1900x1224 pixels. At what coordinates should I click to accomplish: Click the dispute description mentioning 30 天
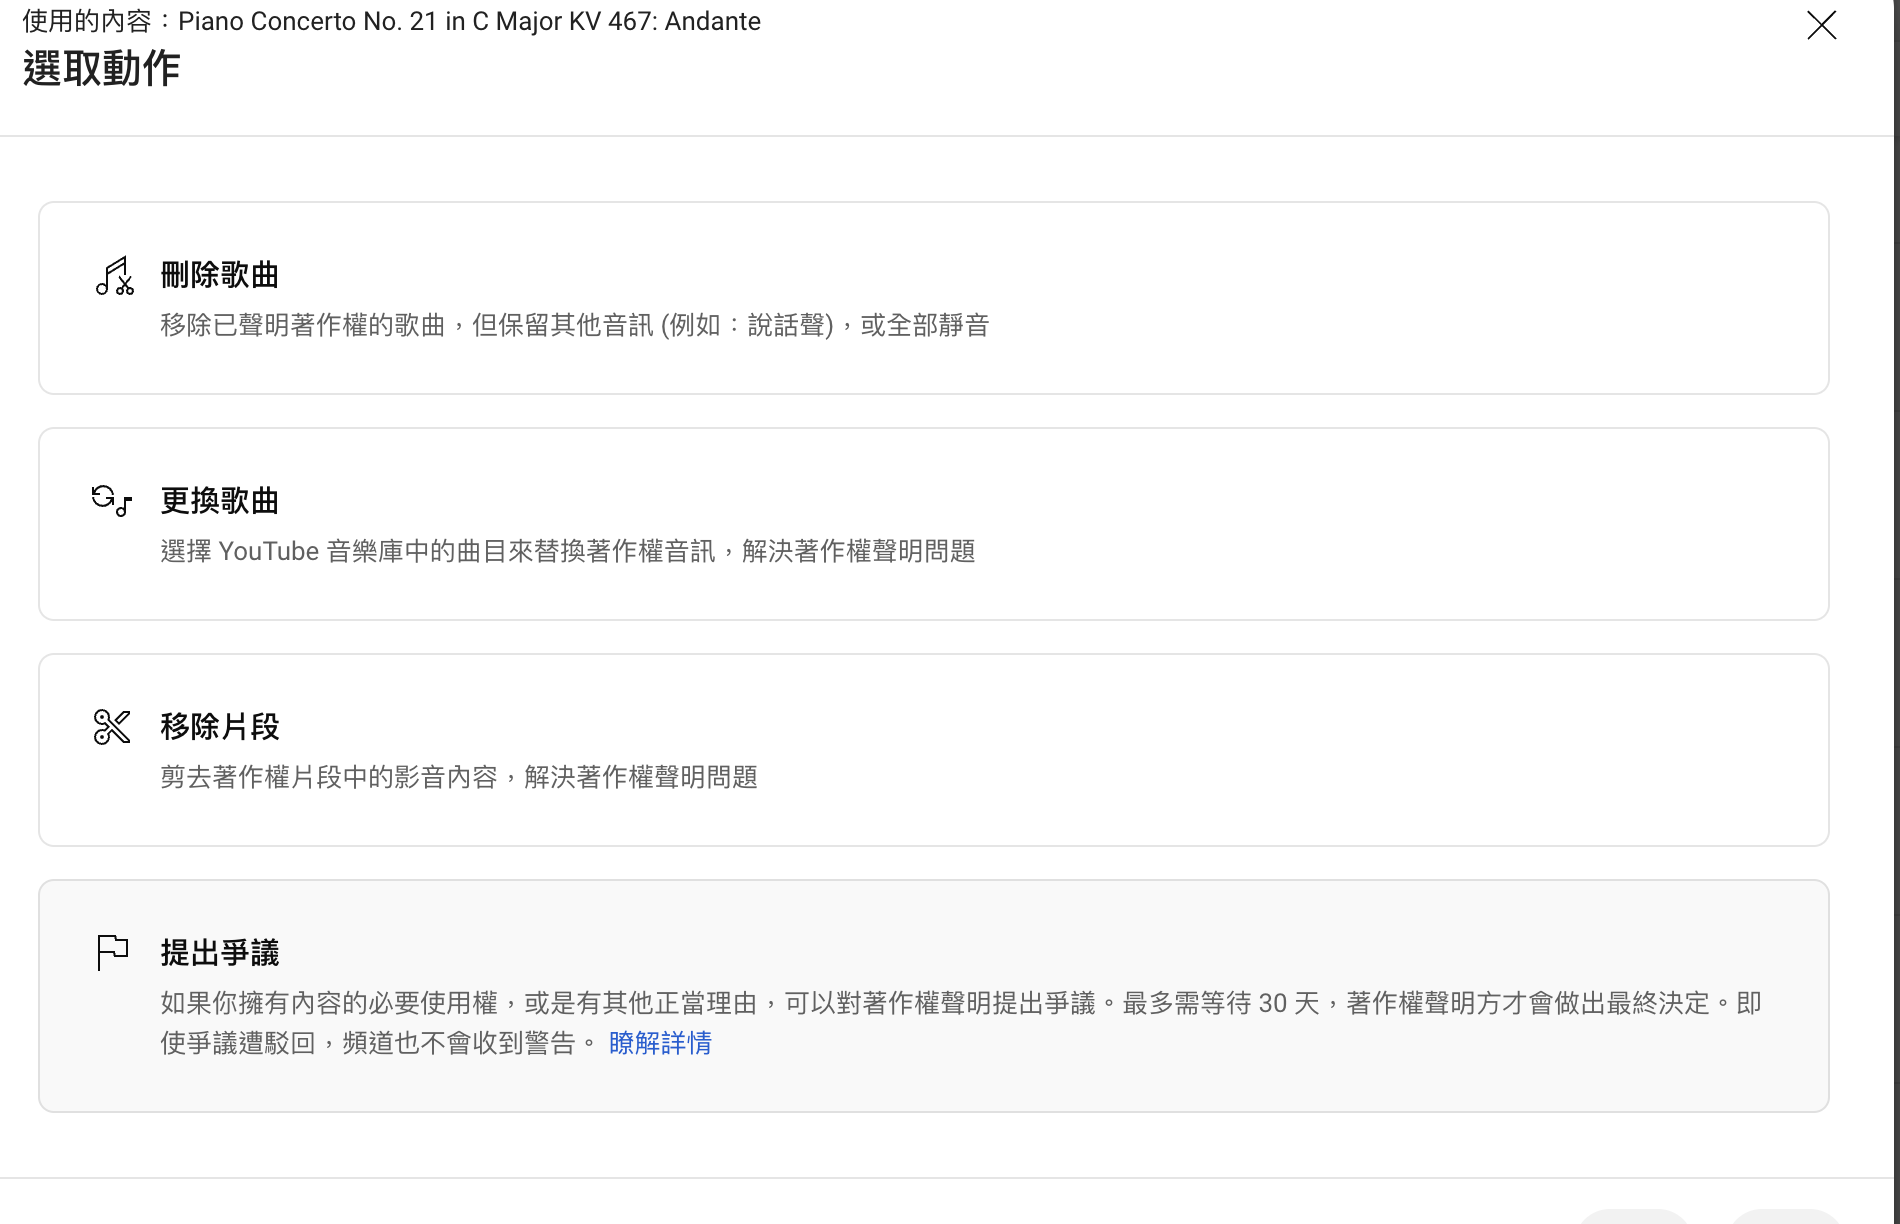click(960, 1003)
